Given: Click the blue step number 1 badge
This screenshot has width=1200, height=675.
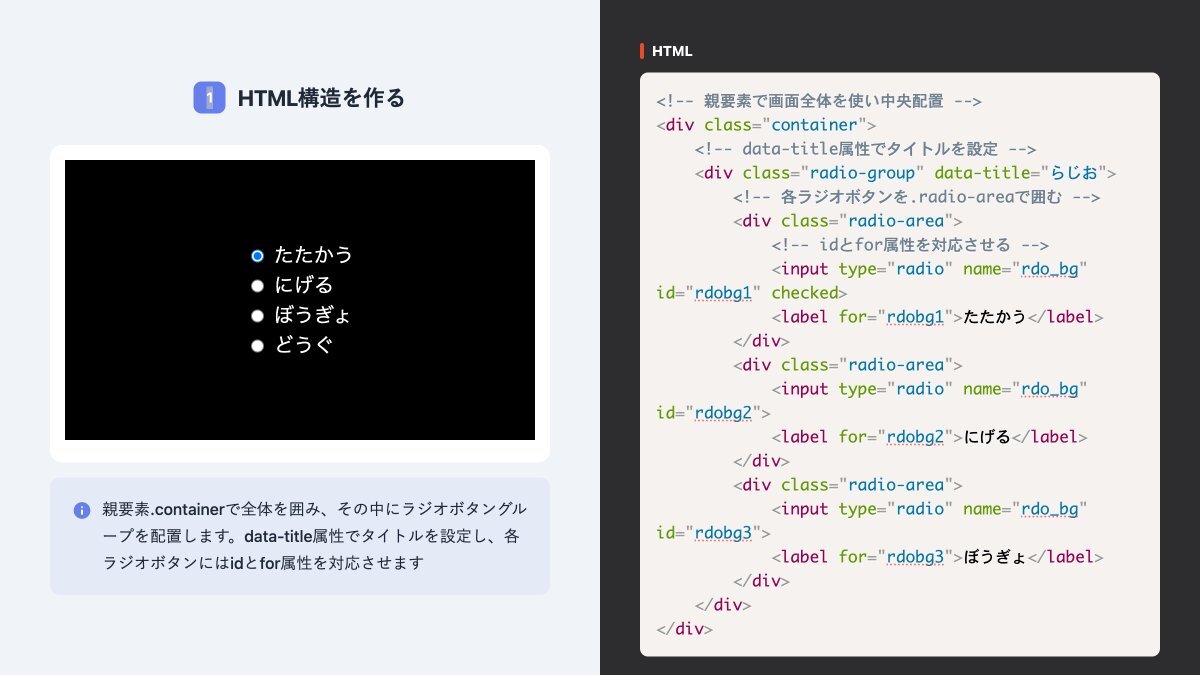Looking at the screenshot, I should click(x=209, y=98).
